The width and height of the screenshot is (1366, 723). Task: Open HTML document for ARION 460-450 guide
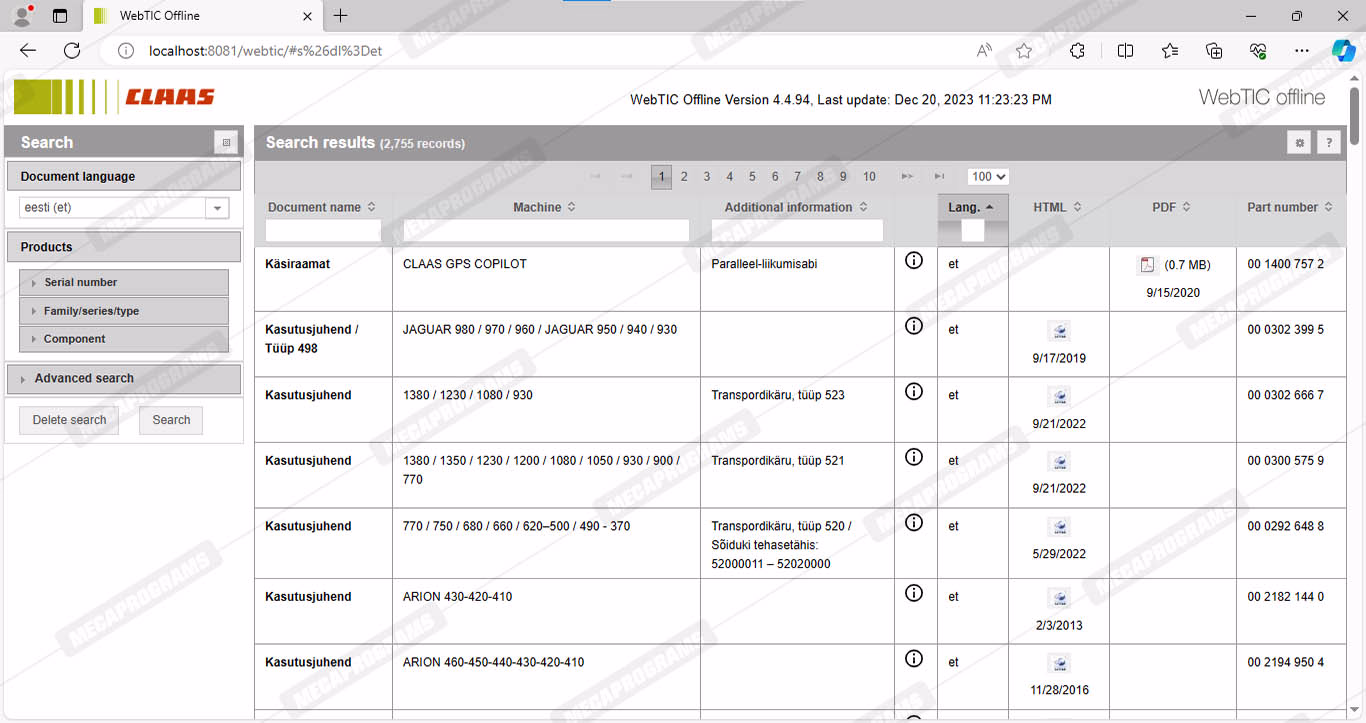(1059, 664)
